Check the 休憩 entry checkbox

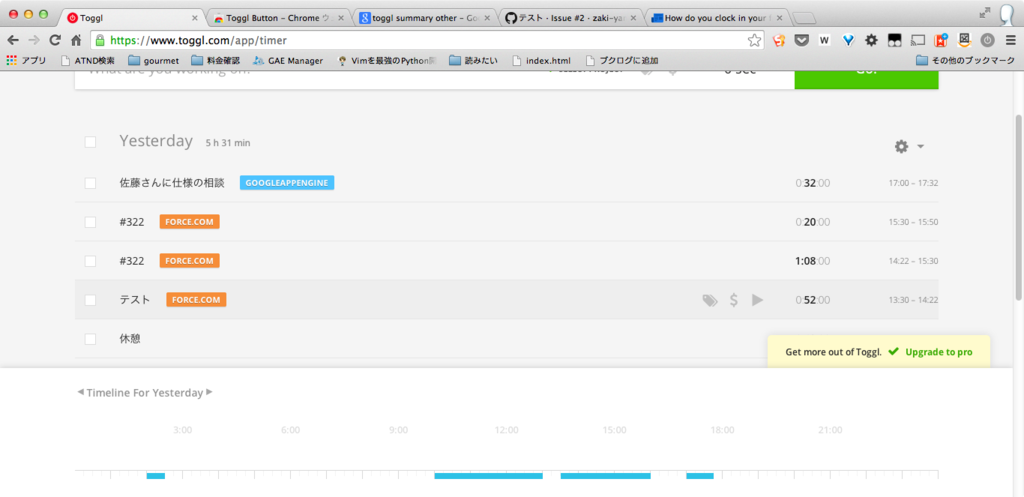pos(90,339)
